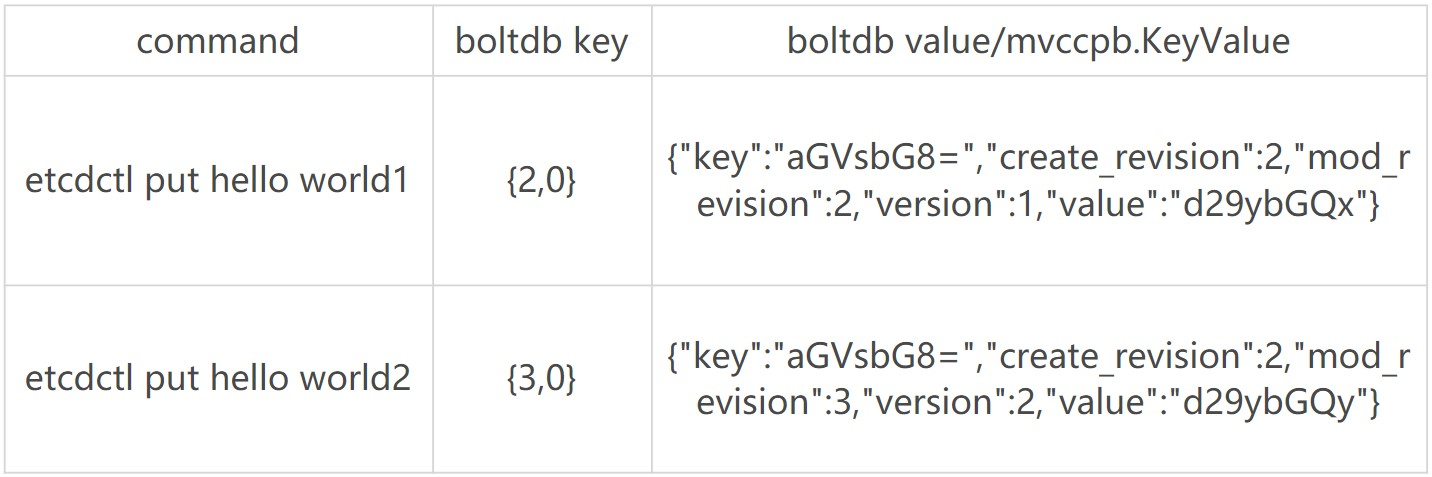The image size is (1432, 477).
Task: Select the "etcdctl put hello world1" cell
Action: (x=218, y=181)
